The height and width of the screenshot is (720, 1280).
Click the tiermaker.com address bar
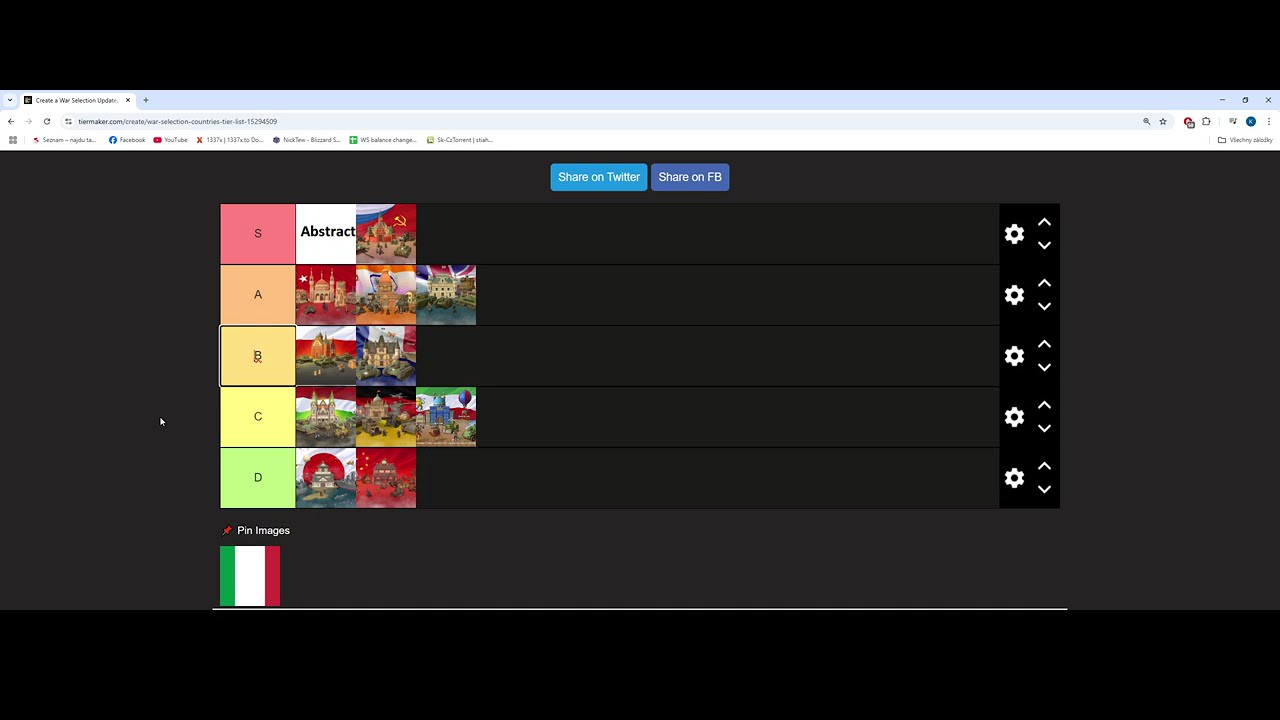pos(600,121)
